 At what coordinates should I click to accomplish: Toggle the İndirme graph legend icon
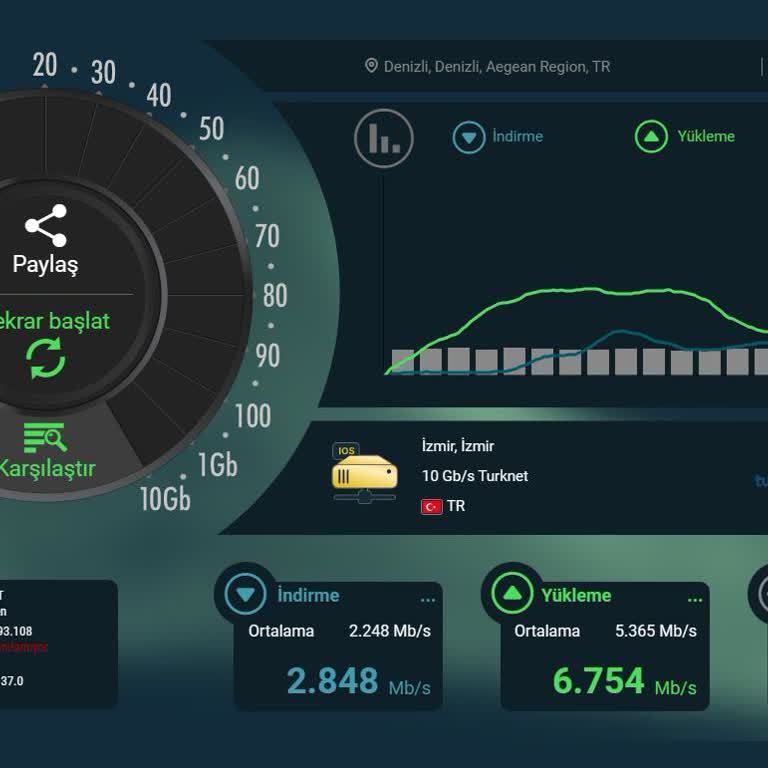click(x=469, y=137)
